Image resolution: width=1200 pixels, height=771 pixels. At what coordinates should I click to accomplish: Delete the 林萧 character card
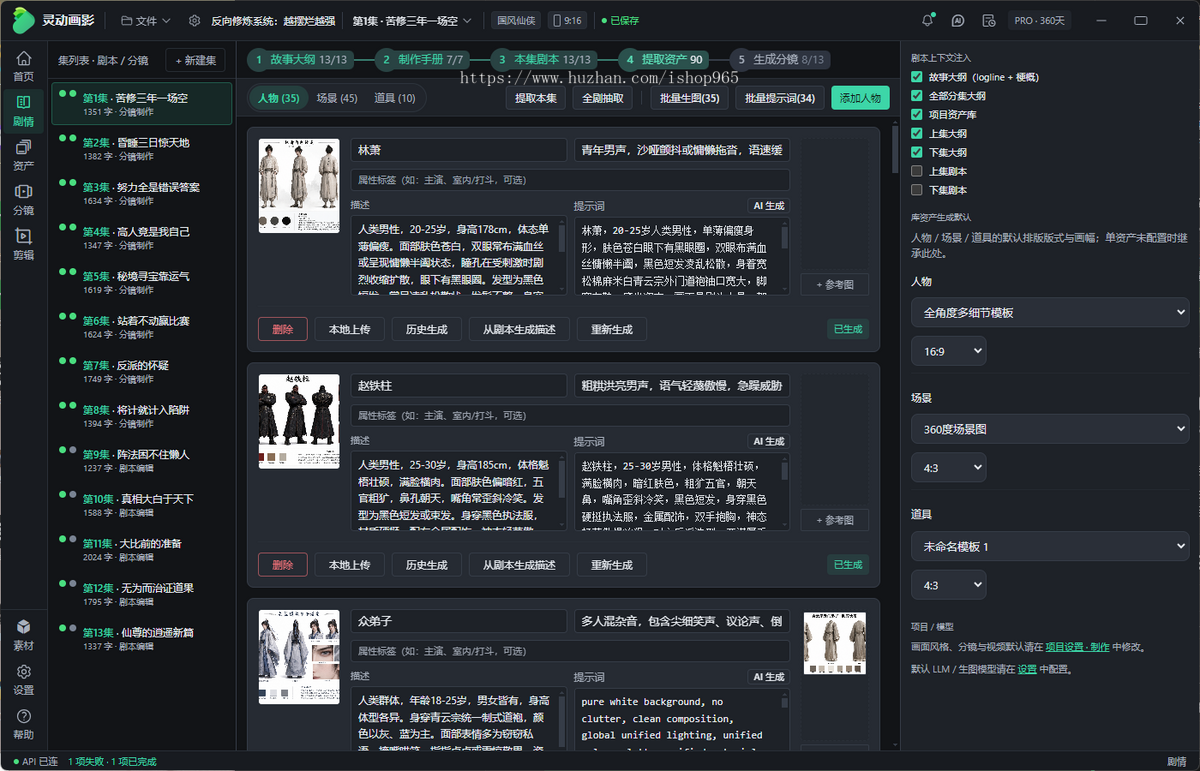click(283, 329)
